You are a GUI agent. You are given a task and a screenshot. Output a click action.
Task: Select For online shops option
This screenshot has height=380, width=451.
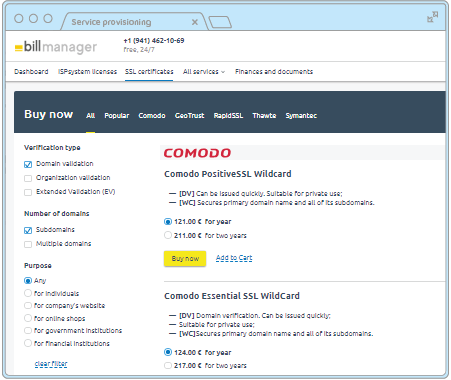28,318
